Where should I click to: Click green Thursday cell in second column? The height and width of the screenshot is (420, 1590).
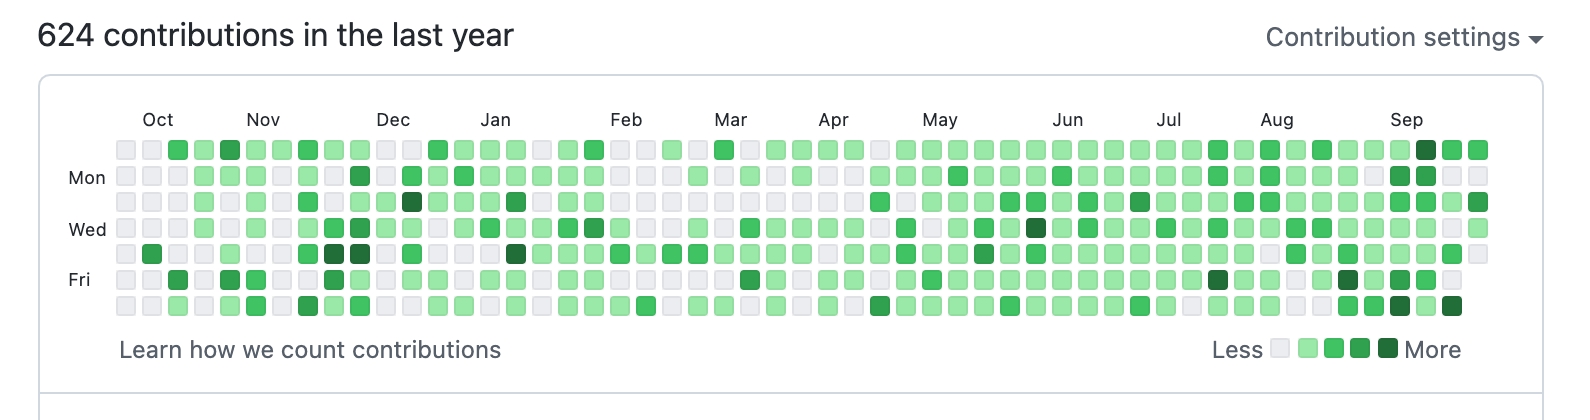pyautogui.click(x=152, y=254)
